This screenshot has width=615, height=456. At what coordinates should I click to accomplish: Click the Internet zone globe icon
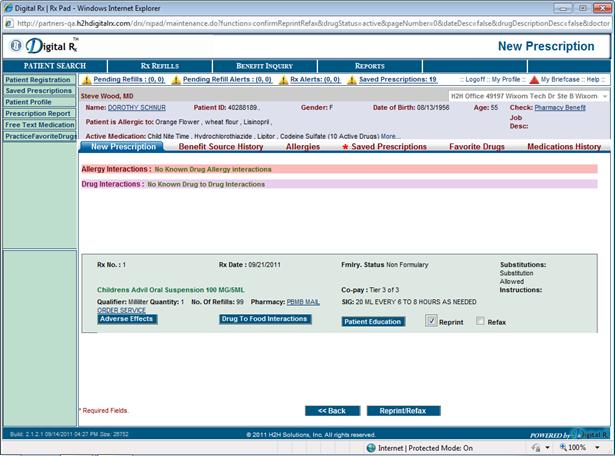click(x=369, y=448)
